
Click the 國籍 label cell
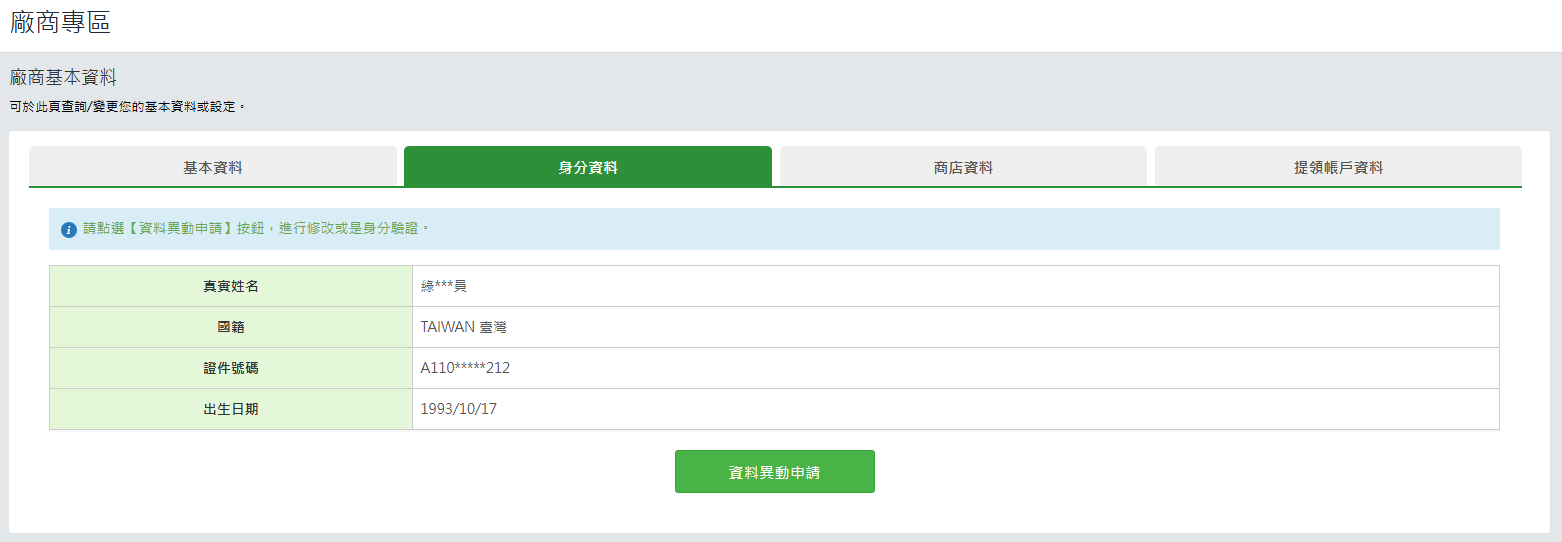pos(231,327)
